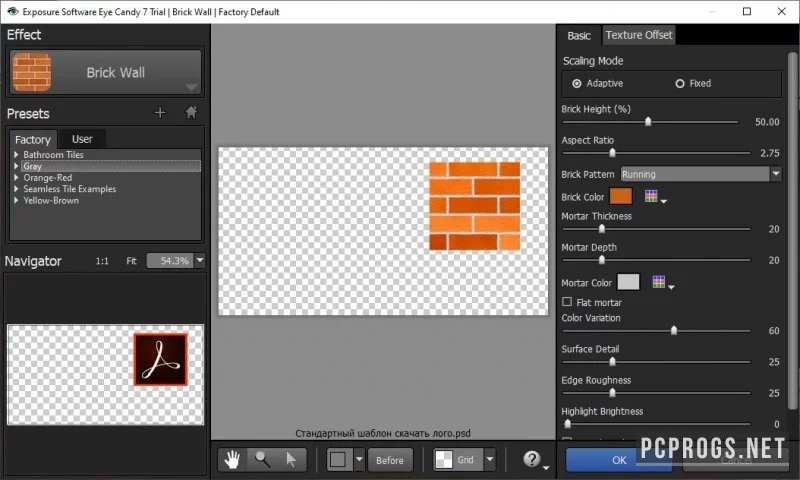Click the Fit zoom button
This screenshot has height=480, width=800.
pos(131,261)
